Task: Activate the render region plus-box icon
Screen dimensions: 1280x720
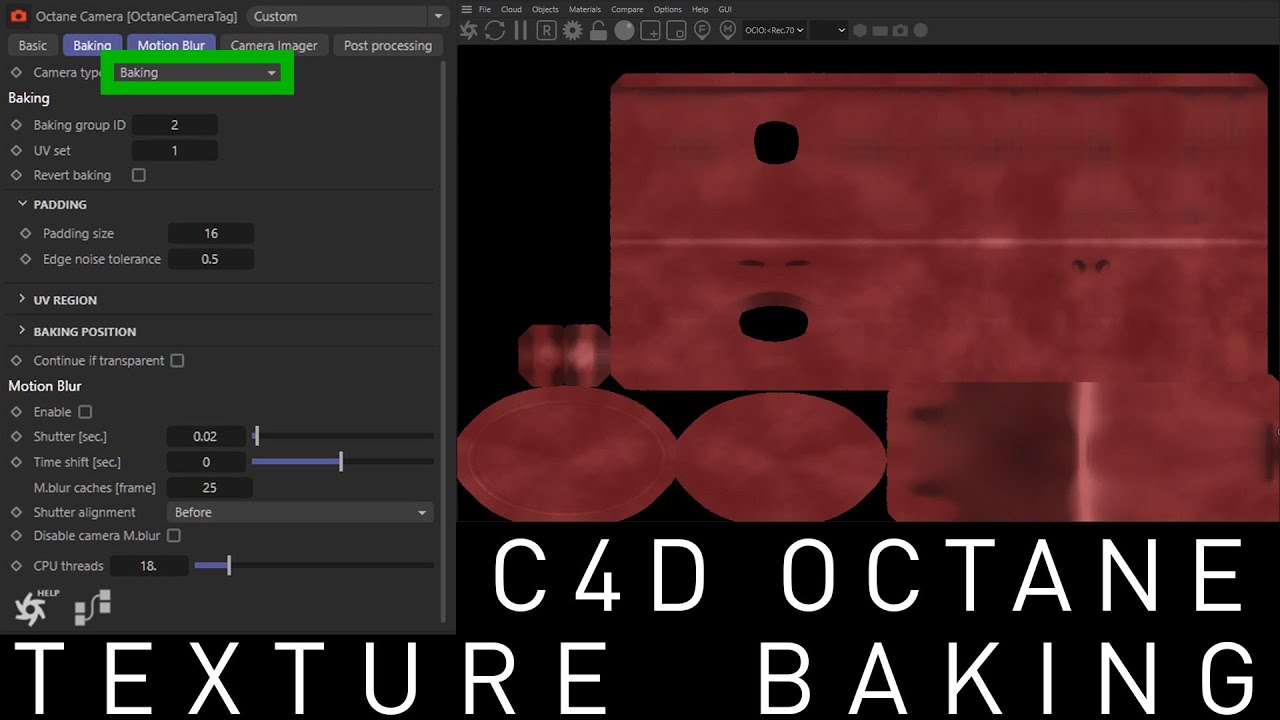Action: coord(650,30)
